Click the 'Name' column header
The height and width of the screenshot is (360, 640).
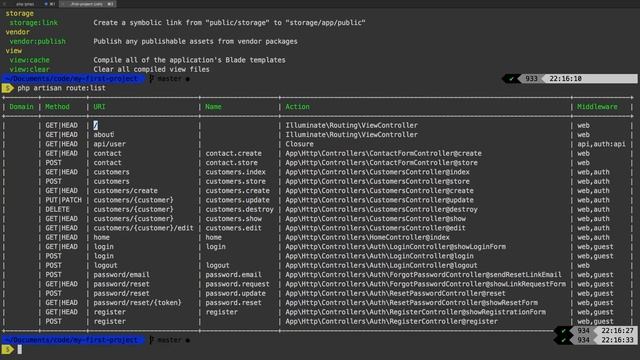coord(213,107)
